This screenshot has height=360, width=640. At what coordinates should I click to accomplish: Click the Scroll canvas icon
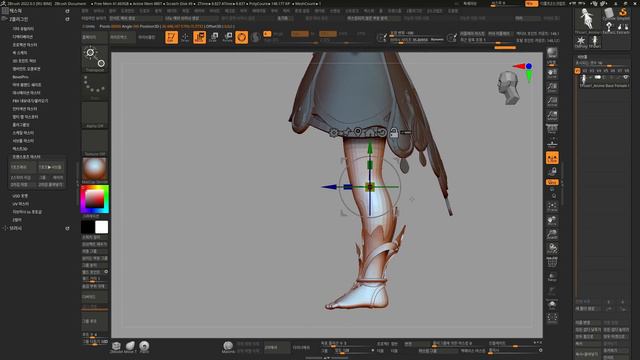click(x=552, y=74)
